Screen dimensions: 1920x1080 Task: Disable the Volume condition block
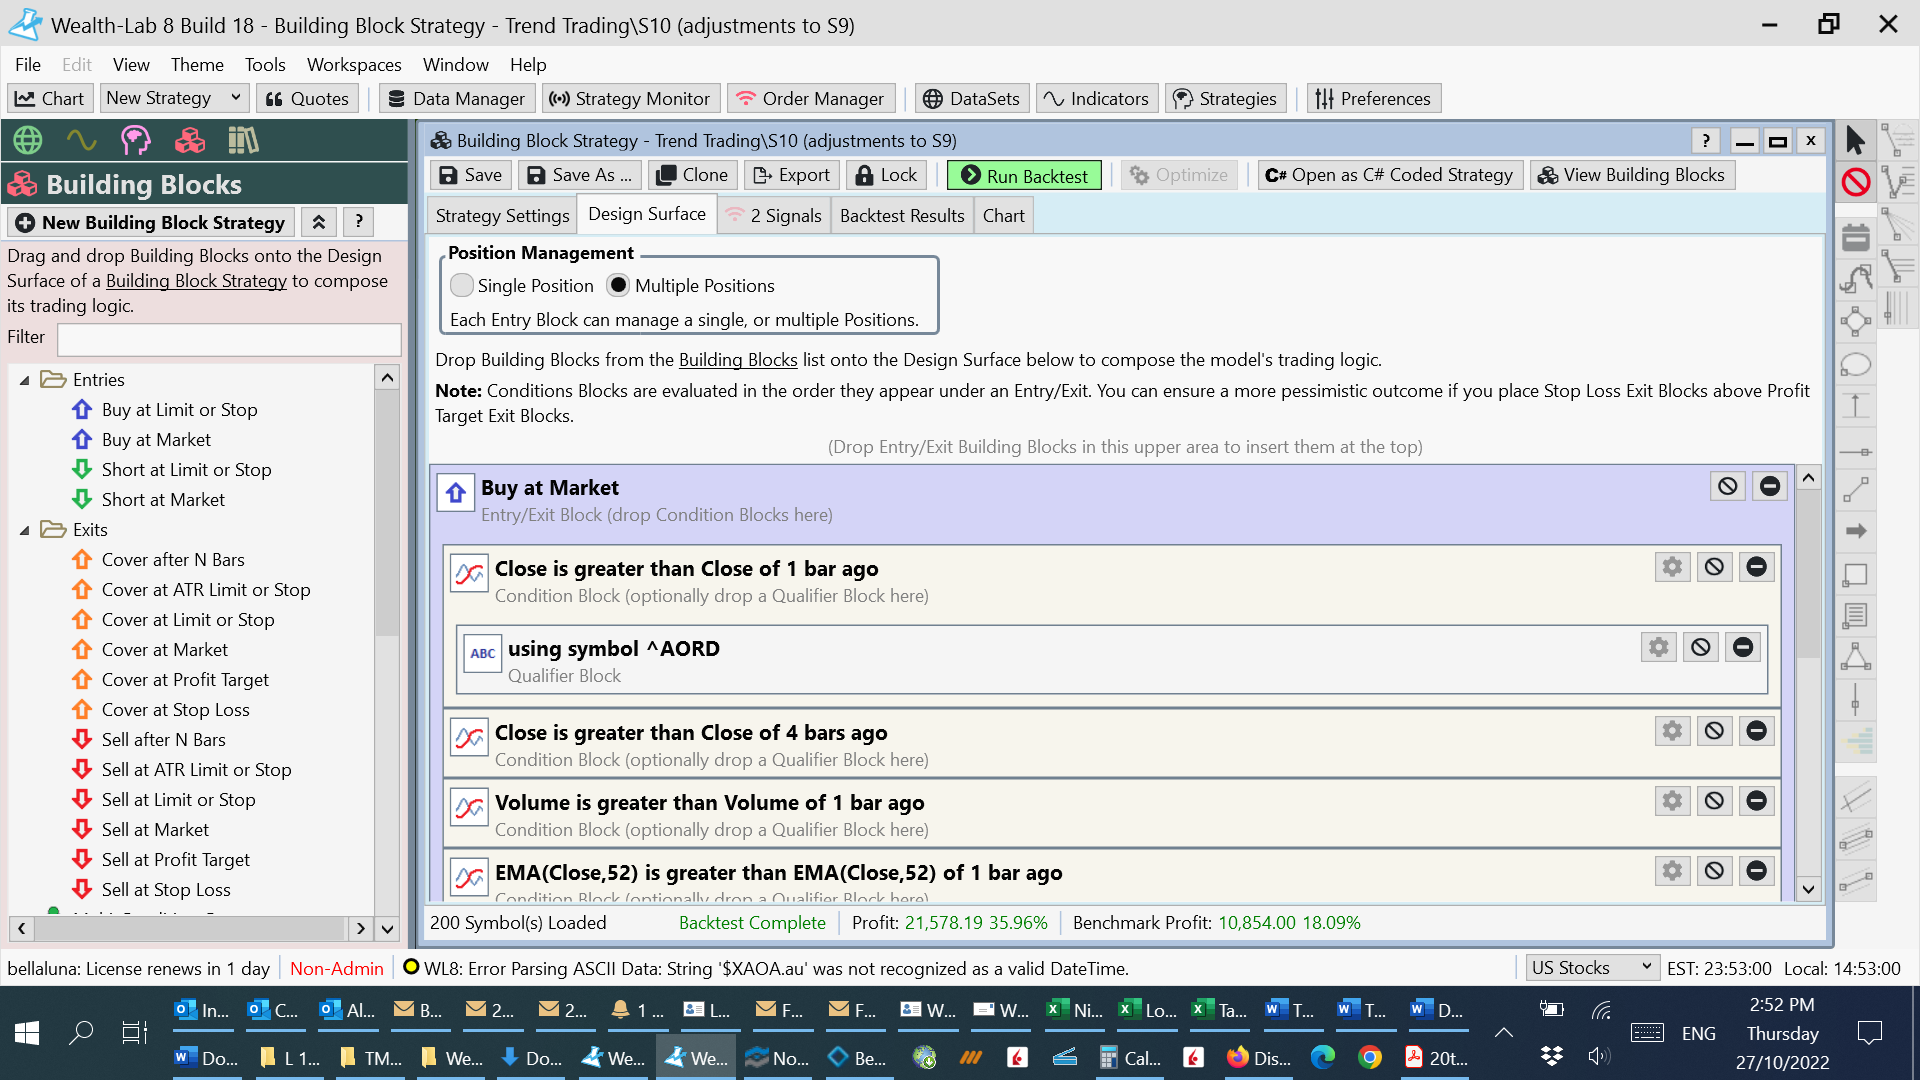pos(1714,801)
